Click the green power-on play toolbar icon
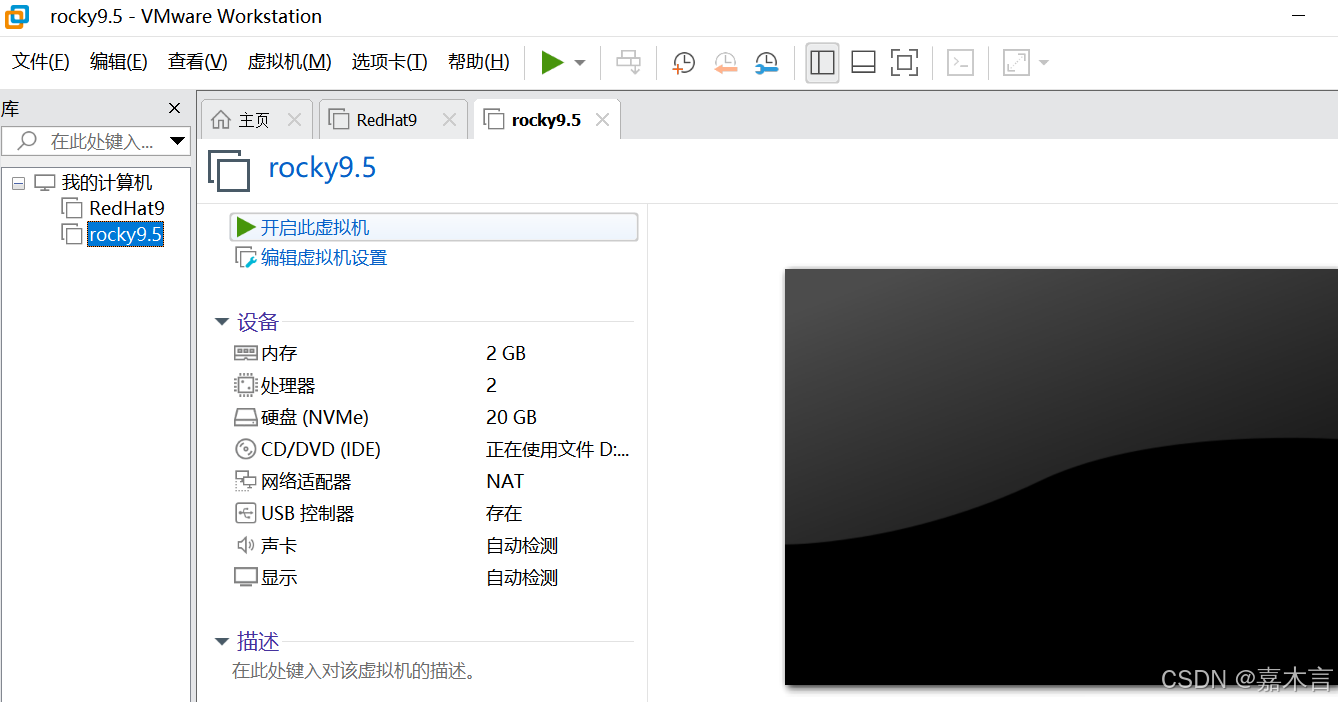Screen dimensions: 1338x702 point(552,62)
